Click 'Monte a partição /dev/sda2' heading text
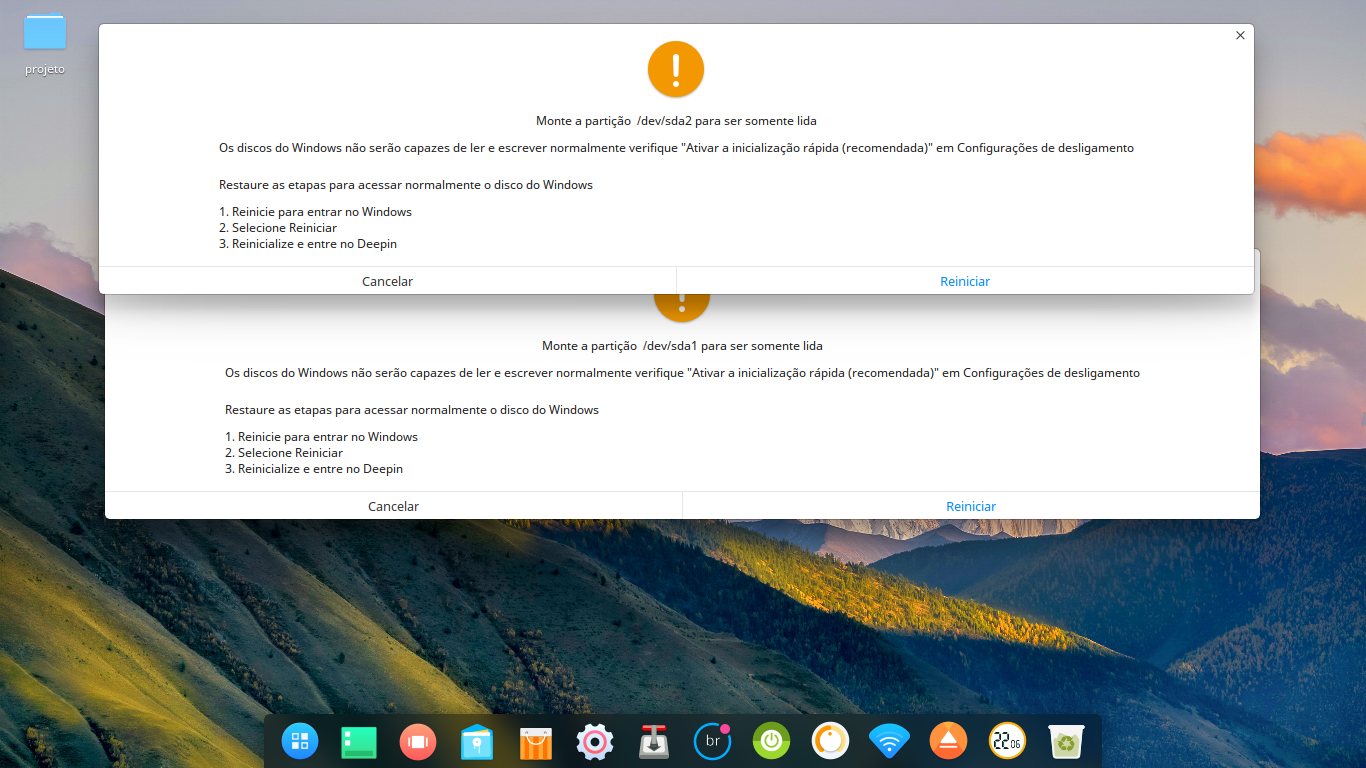The height and width of the screenshot is (768, 1366). coord(676,121)
